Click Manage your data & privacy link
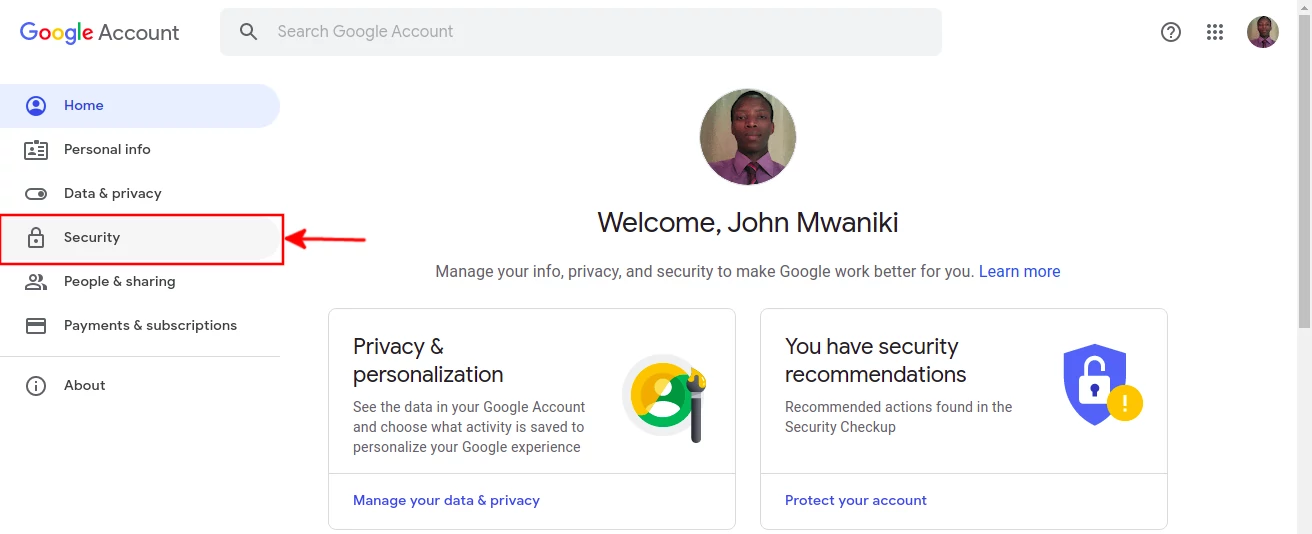 [x=446, y=500]
